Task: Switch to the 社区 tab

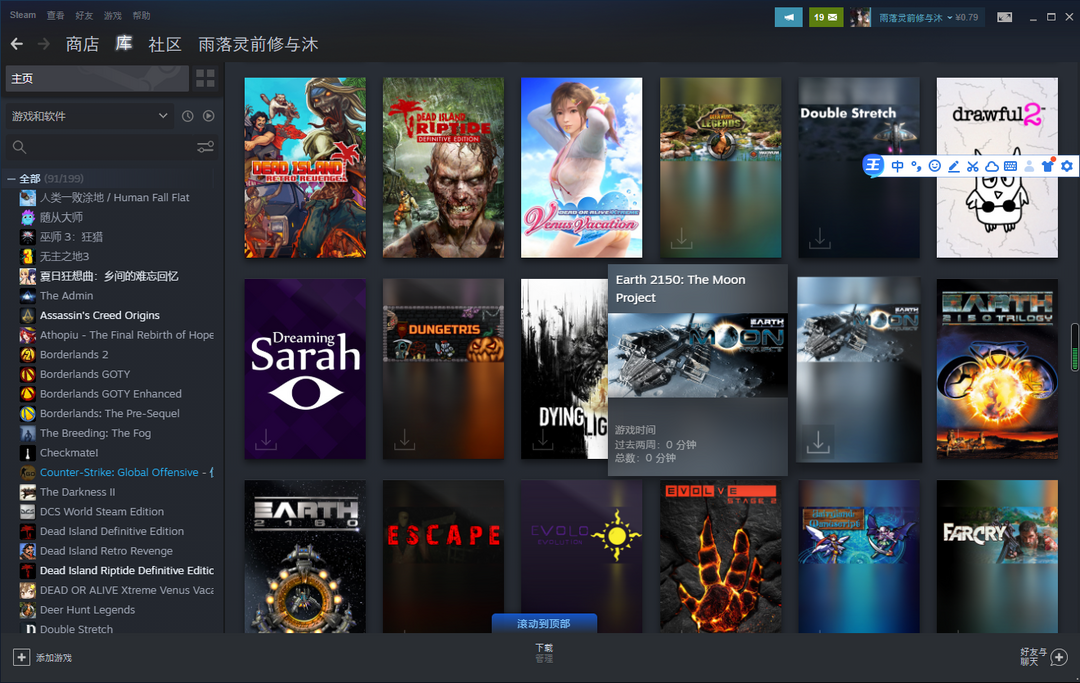Action: click(x=165, y=44)
